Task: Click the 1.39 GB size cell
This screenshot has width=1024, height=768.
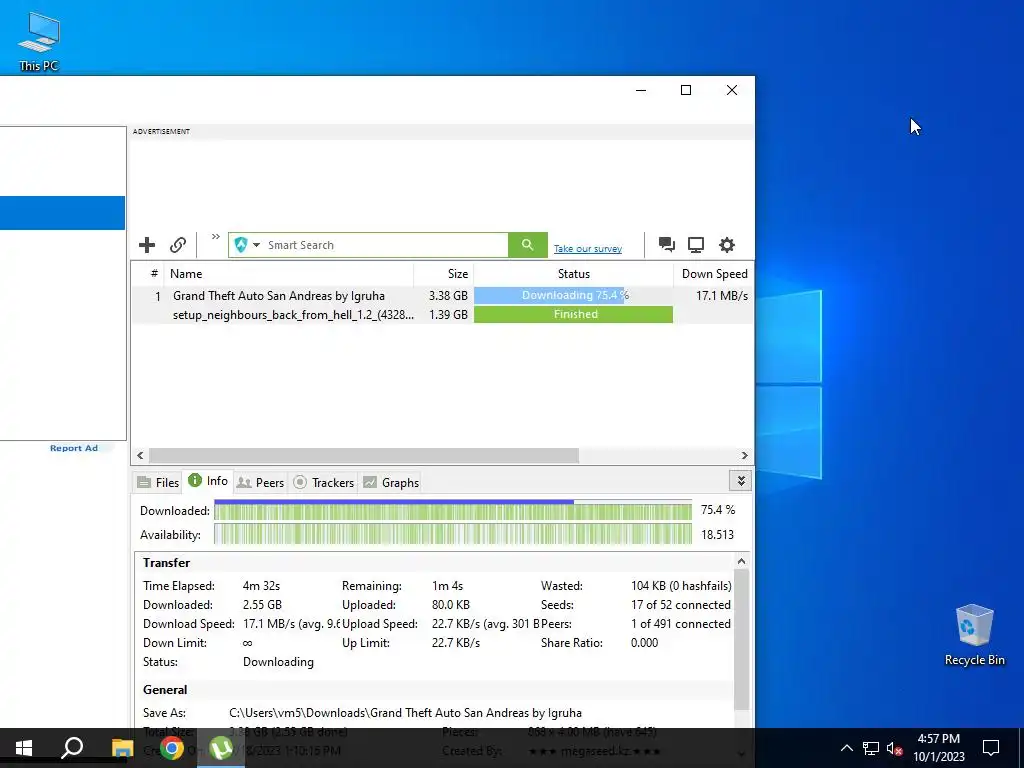Action: (x=448, y=315)
